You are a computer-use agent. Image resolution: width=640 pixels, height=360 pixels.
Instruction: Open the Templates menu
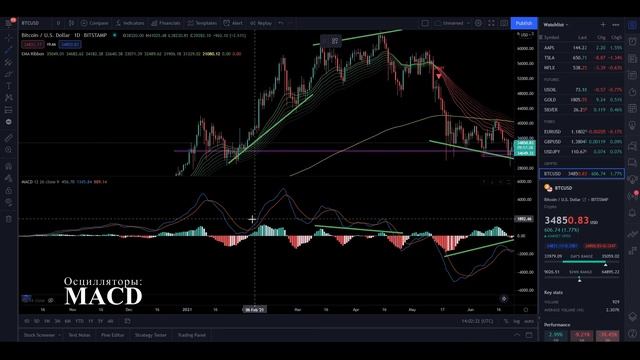pos(202,23)
